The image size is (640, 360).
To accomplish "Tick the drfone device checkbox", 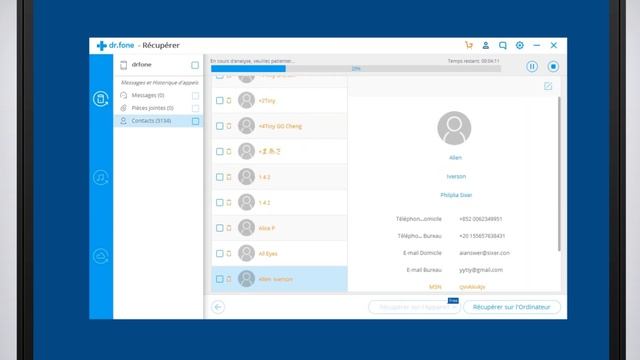I will tap(195, 65).
